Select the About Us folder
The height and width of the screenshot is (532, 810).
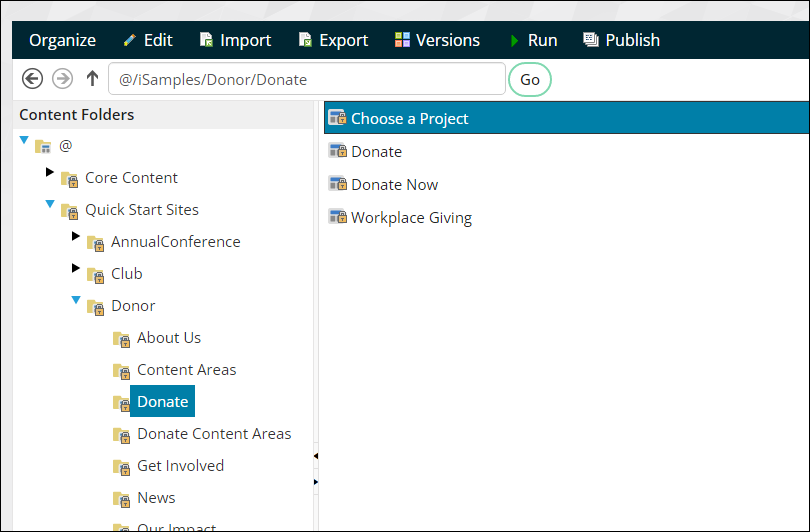tap(169, 337)
